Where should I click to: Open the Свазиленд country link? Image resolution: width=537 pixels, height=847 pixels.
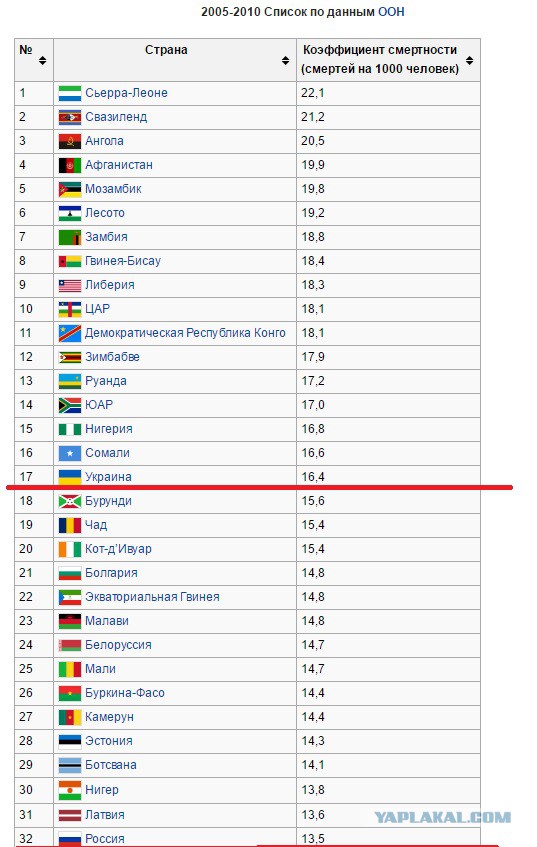tap(116, 117)
